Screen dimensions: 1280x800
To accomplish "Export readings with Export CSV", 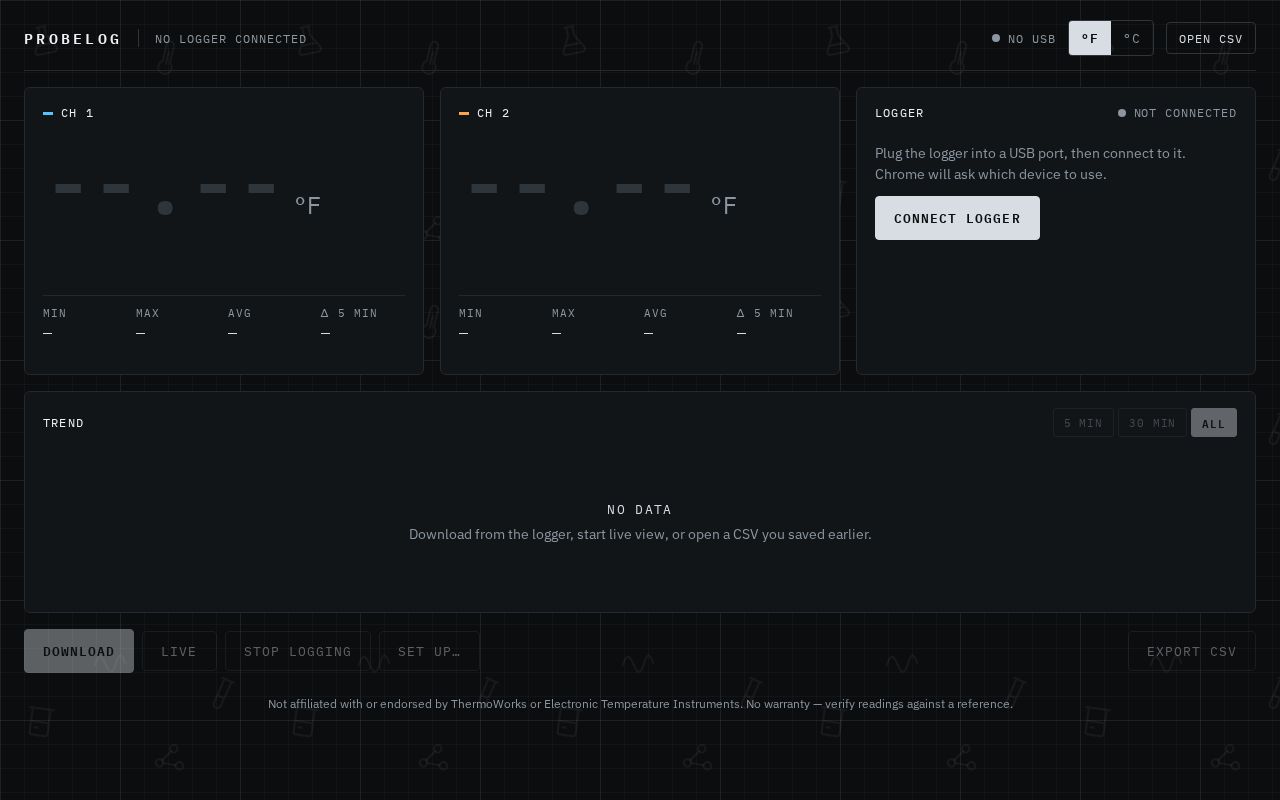I will pyautogui.click(x=1191, y=651).
